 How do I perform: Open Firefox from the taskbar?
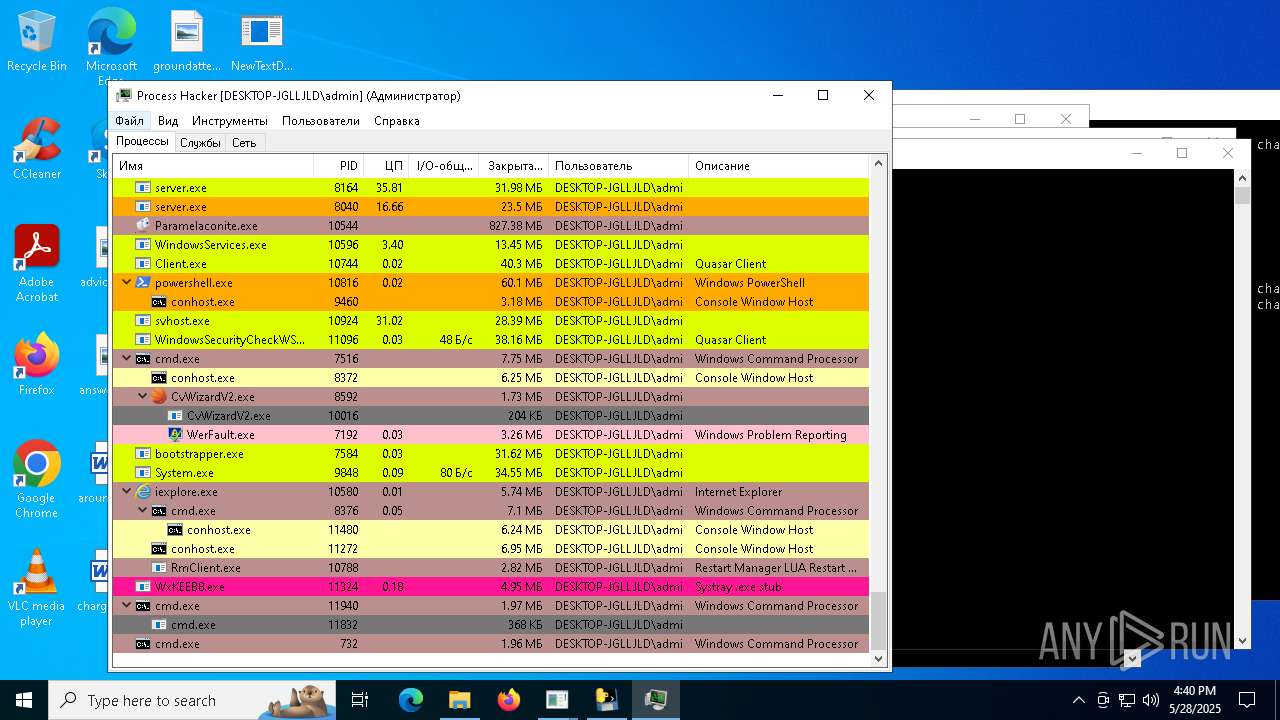point(508,700)
